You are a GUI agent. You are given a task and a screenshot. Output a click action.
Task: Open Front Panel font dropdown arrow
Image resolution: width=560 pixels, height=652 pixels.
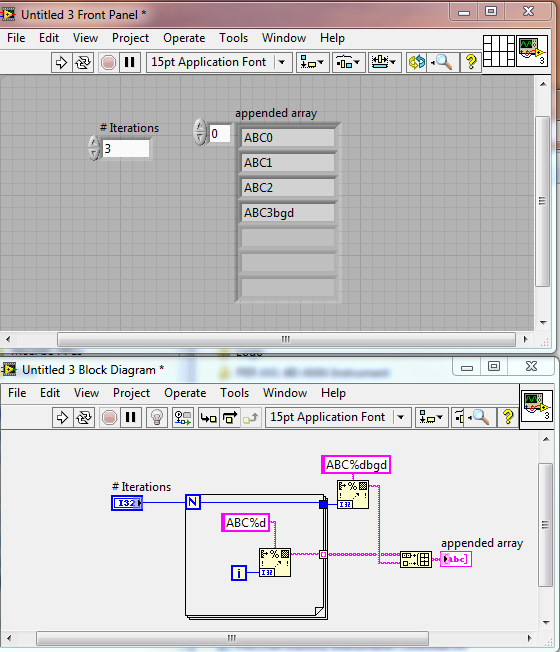(x=282, y=62)
